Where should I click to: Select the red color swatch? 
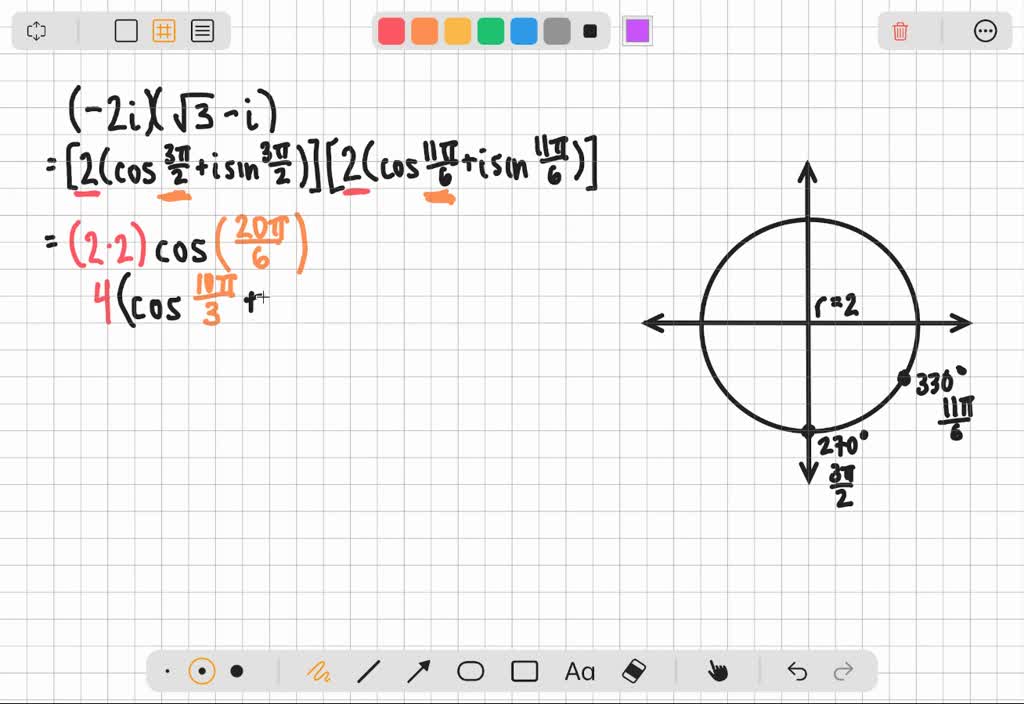pyautogui.click(x=391, y=31)
